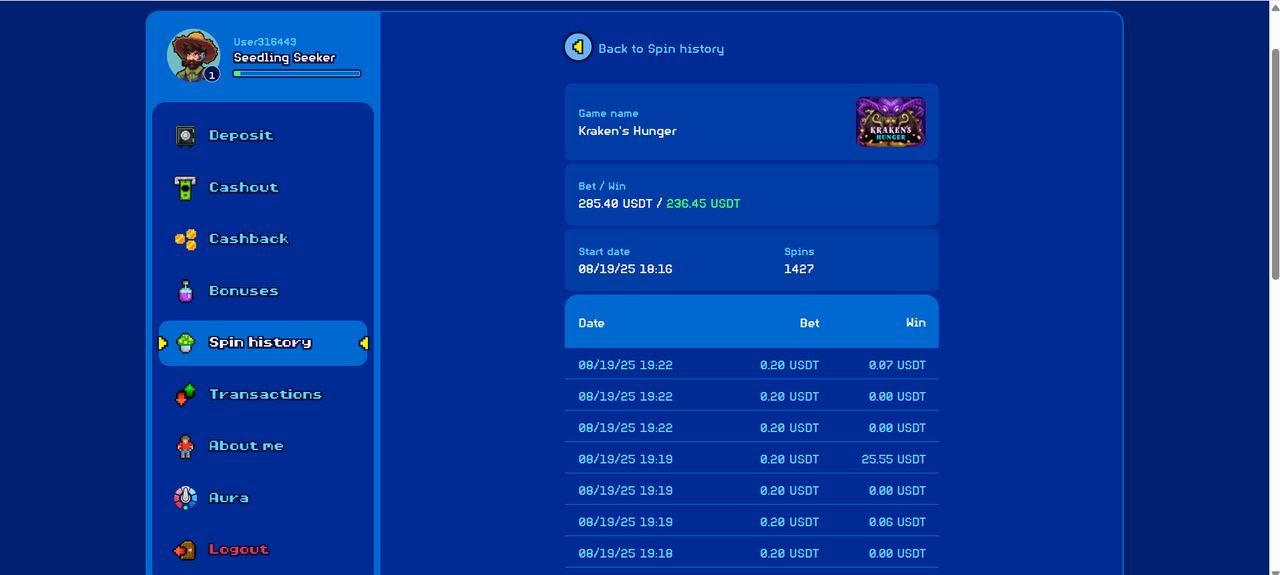Click the potion bottle icon beside Bonuses

click(x=185, y=291)
